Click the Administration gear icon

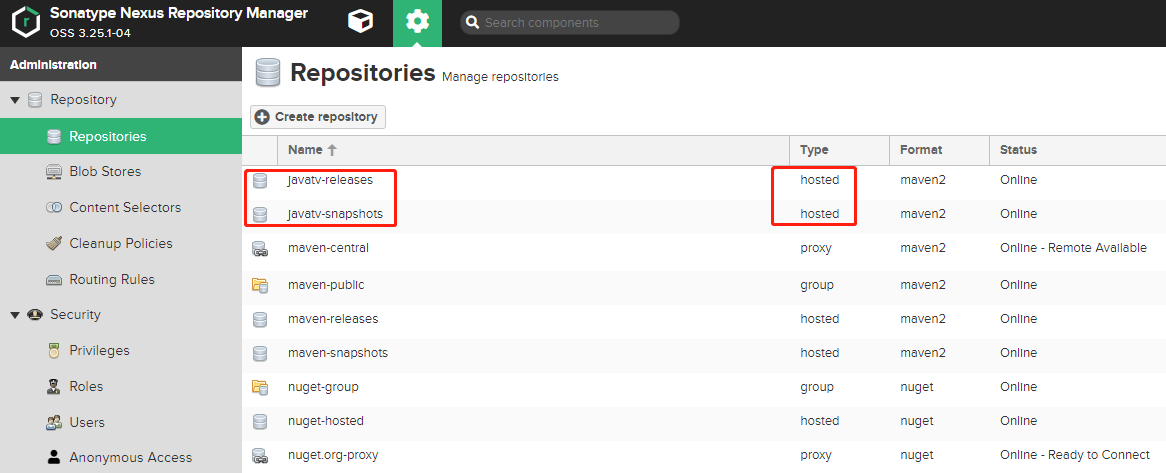pos(417,22)
